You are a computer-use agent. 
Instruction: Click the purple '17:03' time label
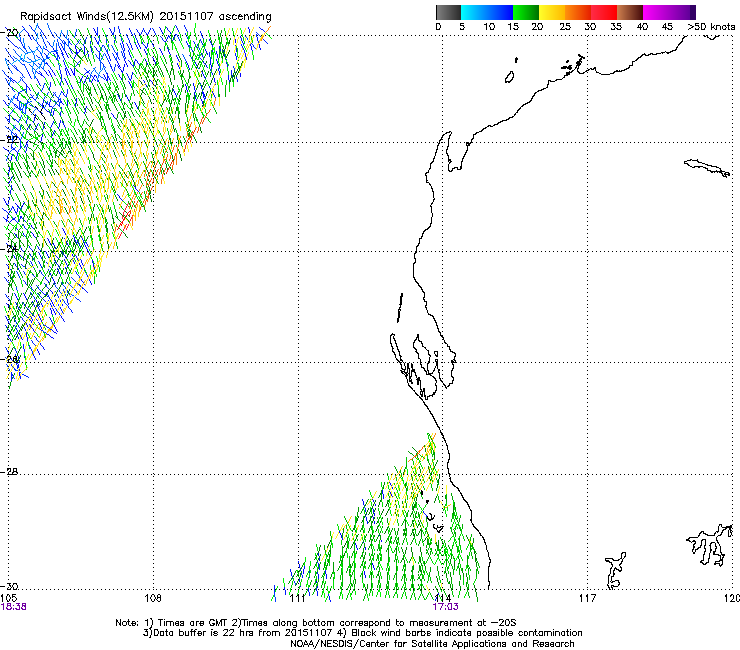(446, 607)
